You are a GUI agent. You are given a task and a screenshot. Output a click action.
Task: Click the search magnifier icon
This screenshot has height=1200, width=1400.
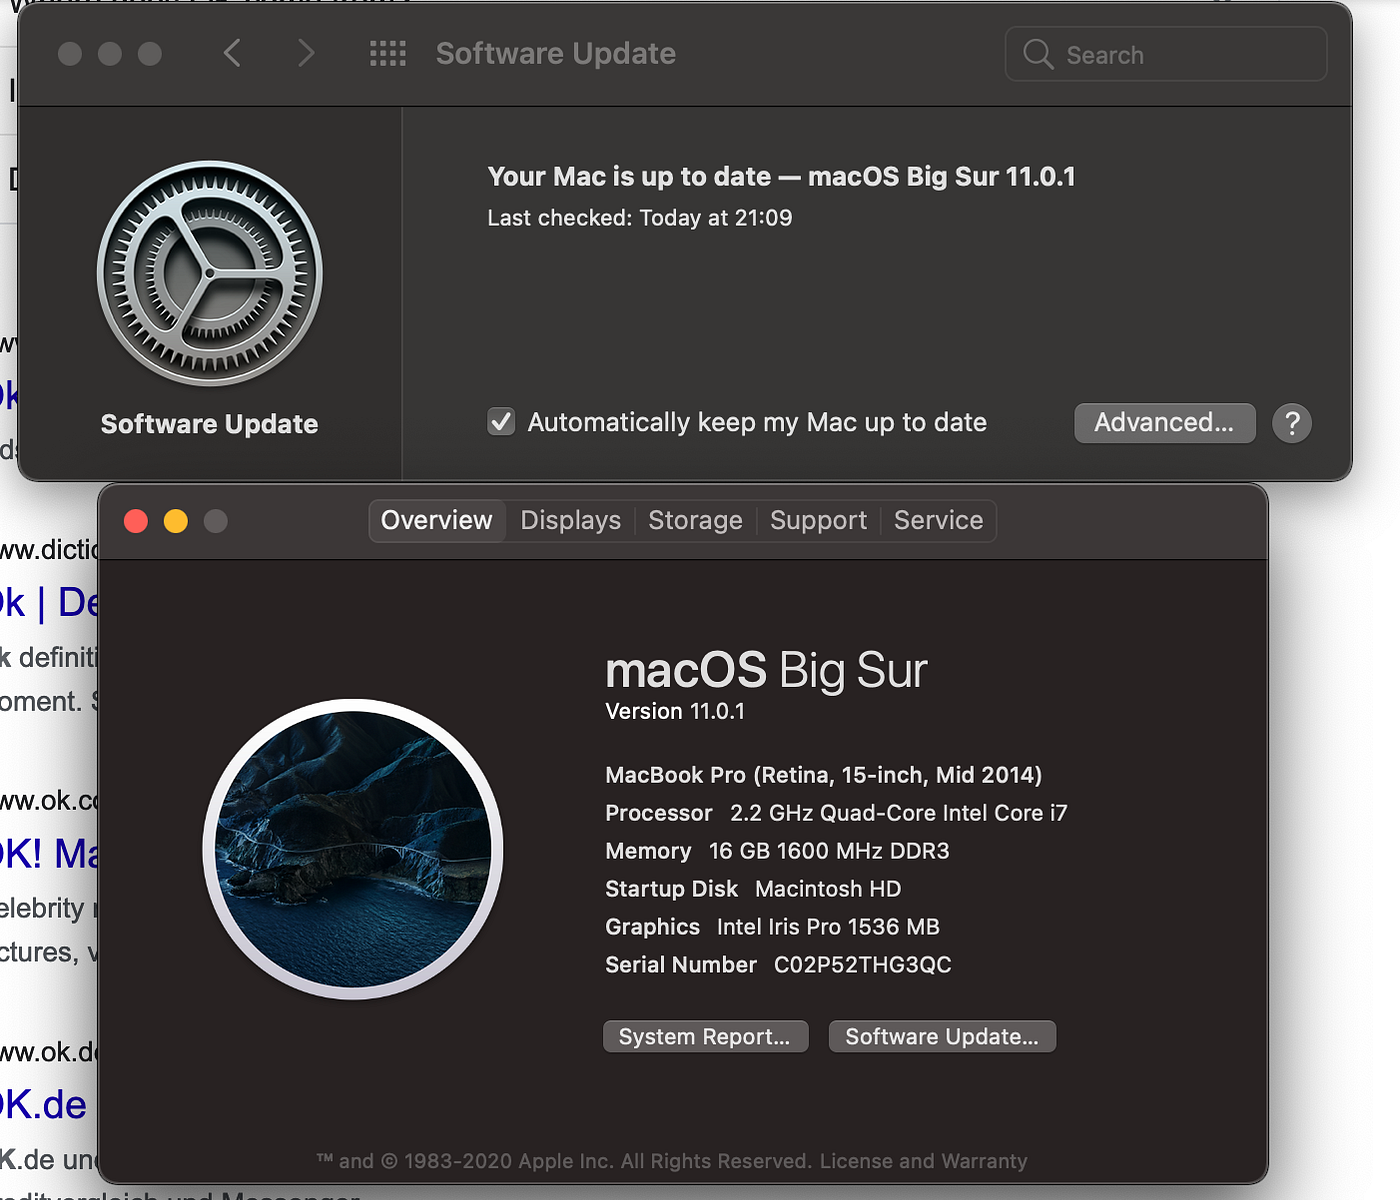click(1038, 54)
